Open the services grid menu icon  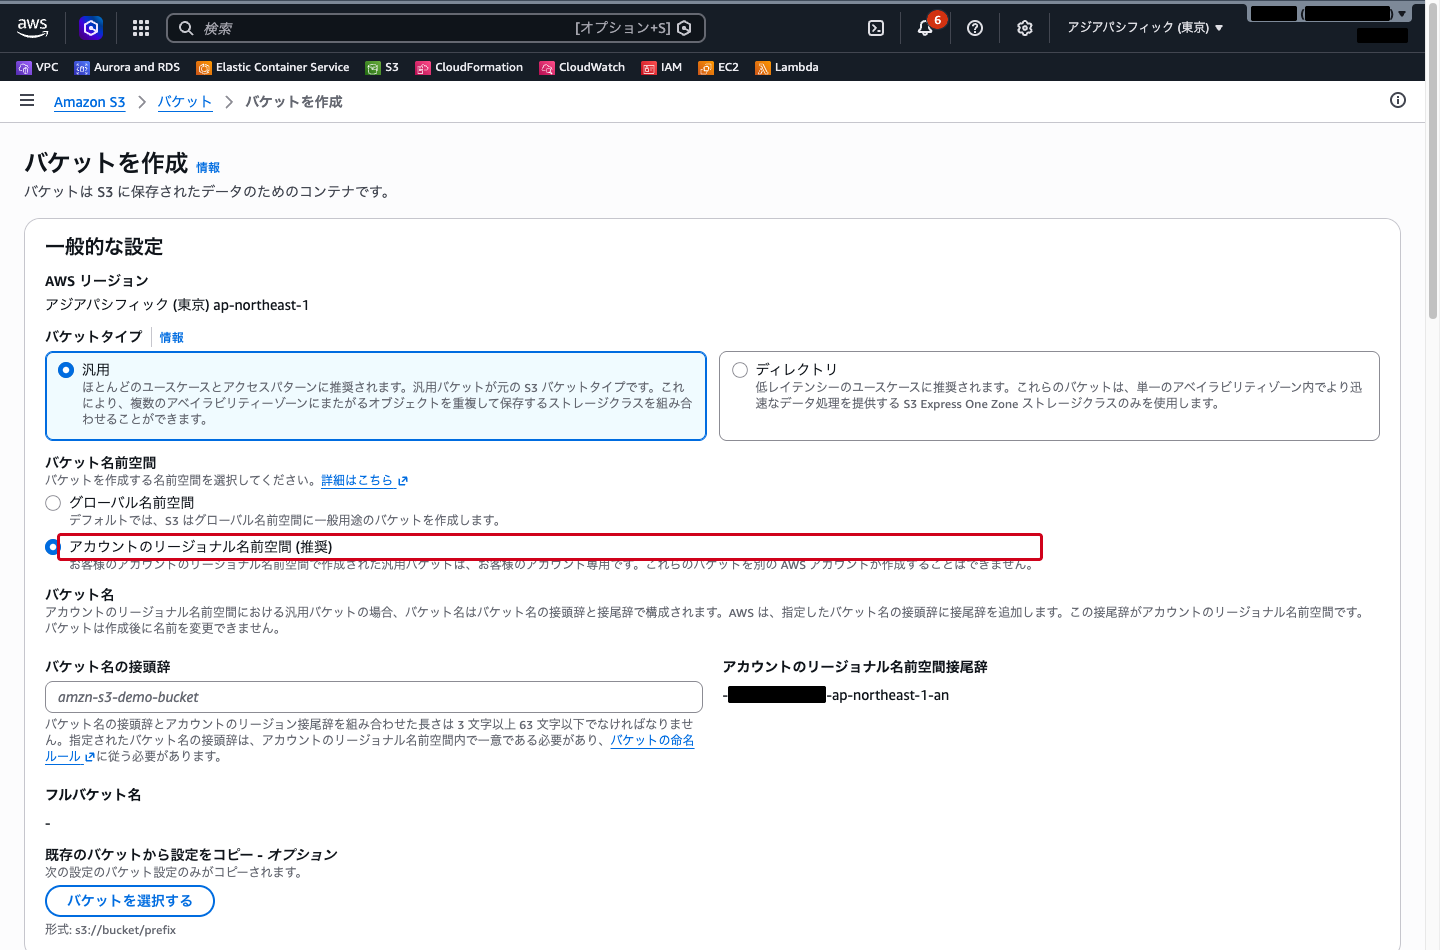click(x=141, y=28)
